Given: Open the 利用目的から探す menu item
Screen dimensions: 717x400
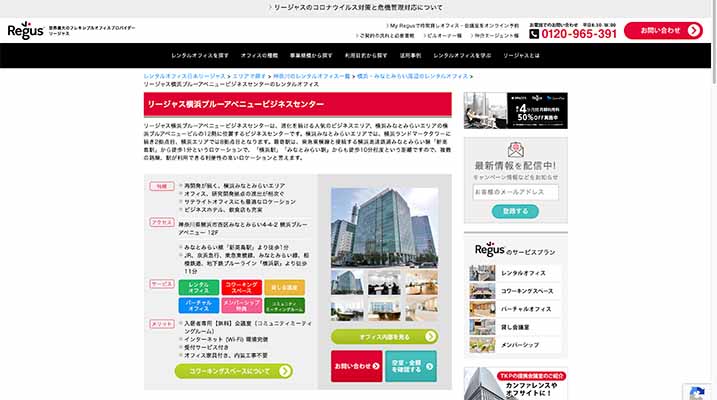Looking at the screenshot, I should [x=366, y=55].
